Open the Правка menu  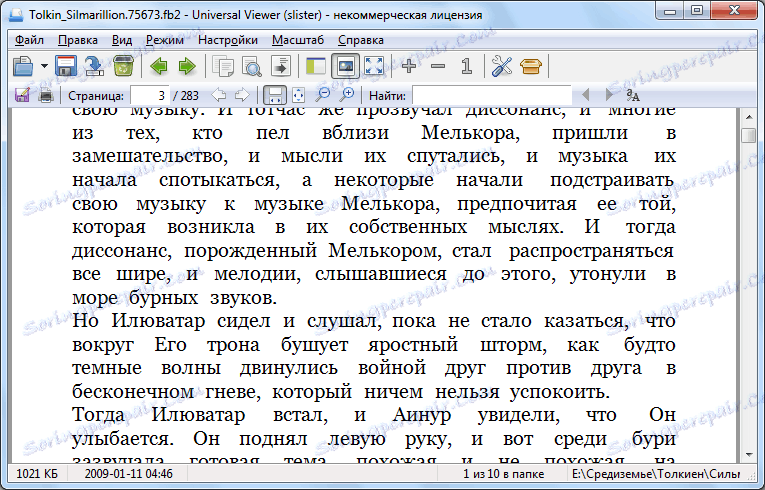[78, 40]
